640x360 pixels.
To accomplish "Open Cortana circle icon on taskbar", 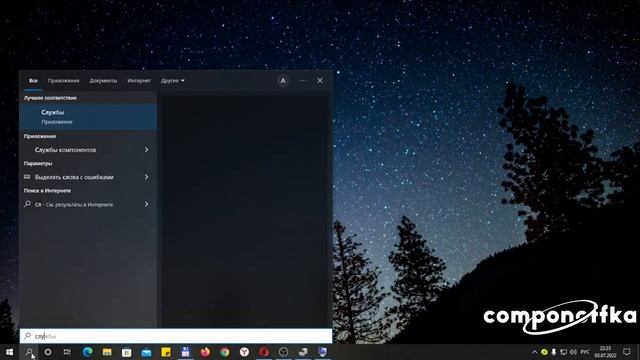I will point(48,352).
